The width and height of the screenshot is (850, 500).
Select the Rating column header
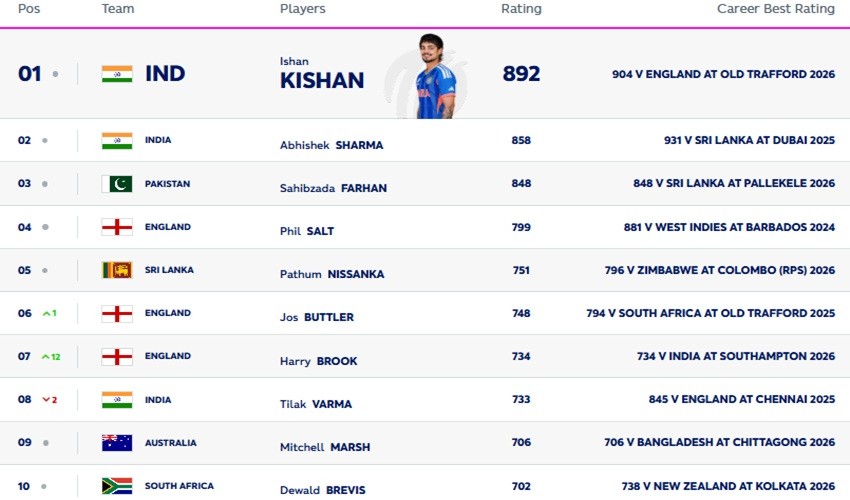pyautogui.click(x=521, y=9)
